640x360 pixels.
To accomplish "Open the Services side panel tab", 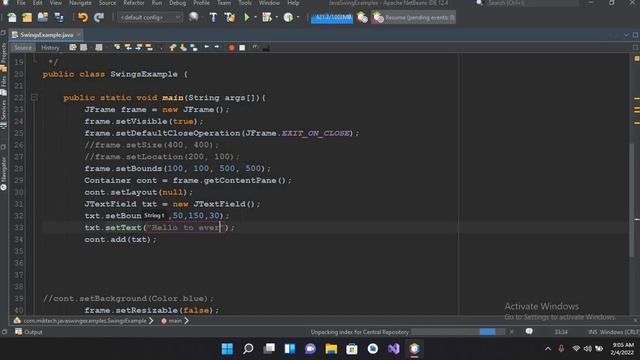I will [x=4, y=113].
